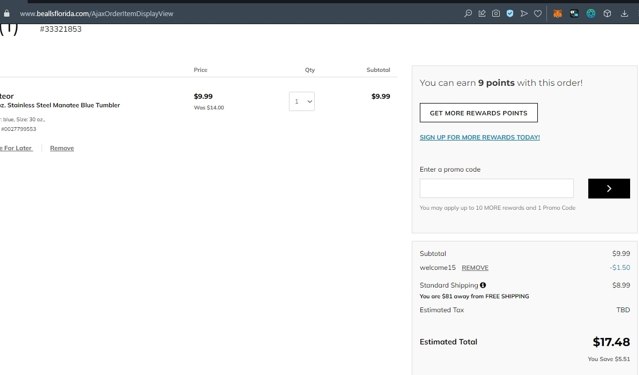Click the 10 MORE rewards and 1 Promo Code note
Viewport: 639px width, 375px height.
point(498,207)
